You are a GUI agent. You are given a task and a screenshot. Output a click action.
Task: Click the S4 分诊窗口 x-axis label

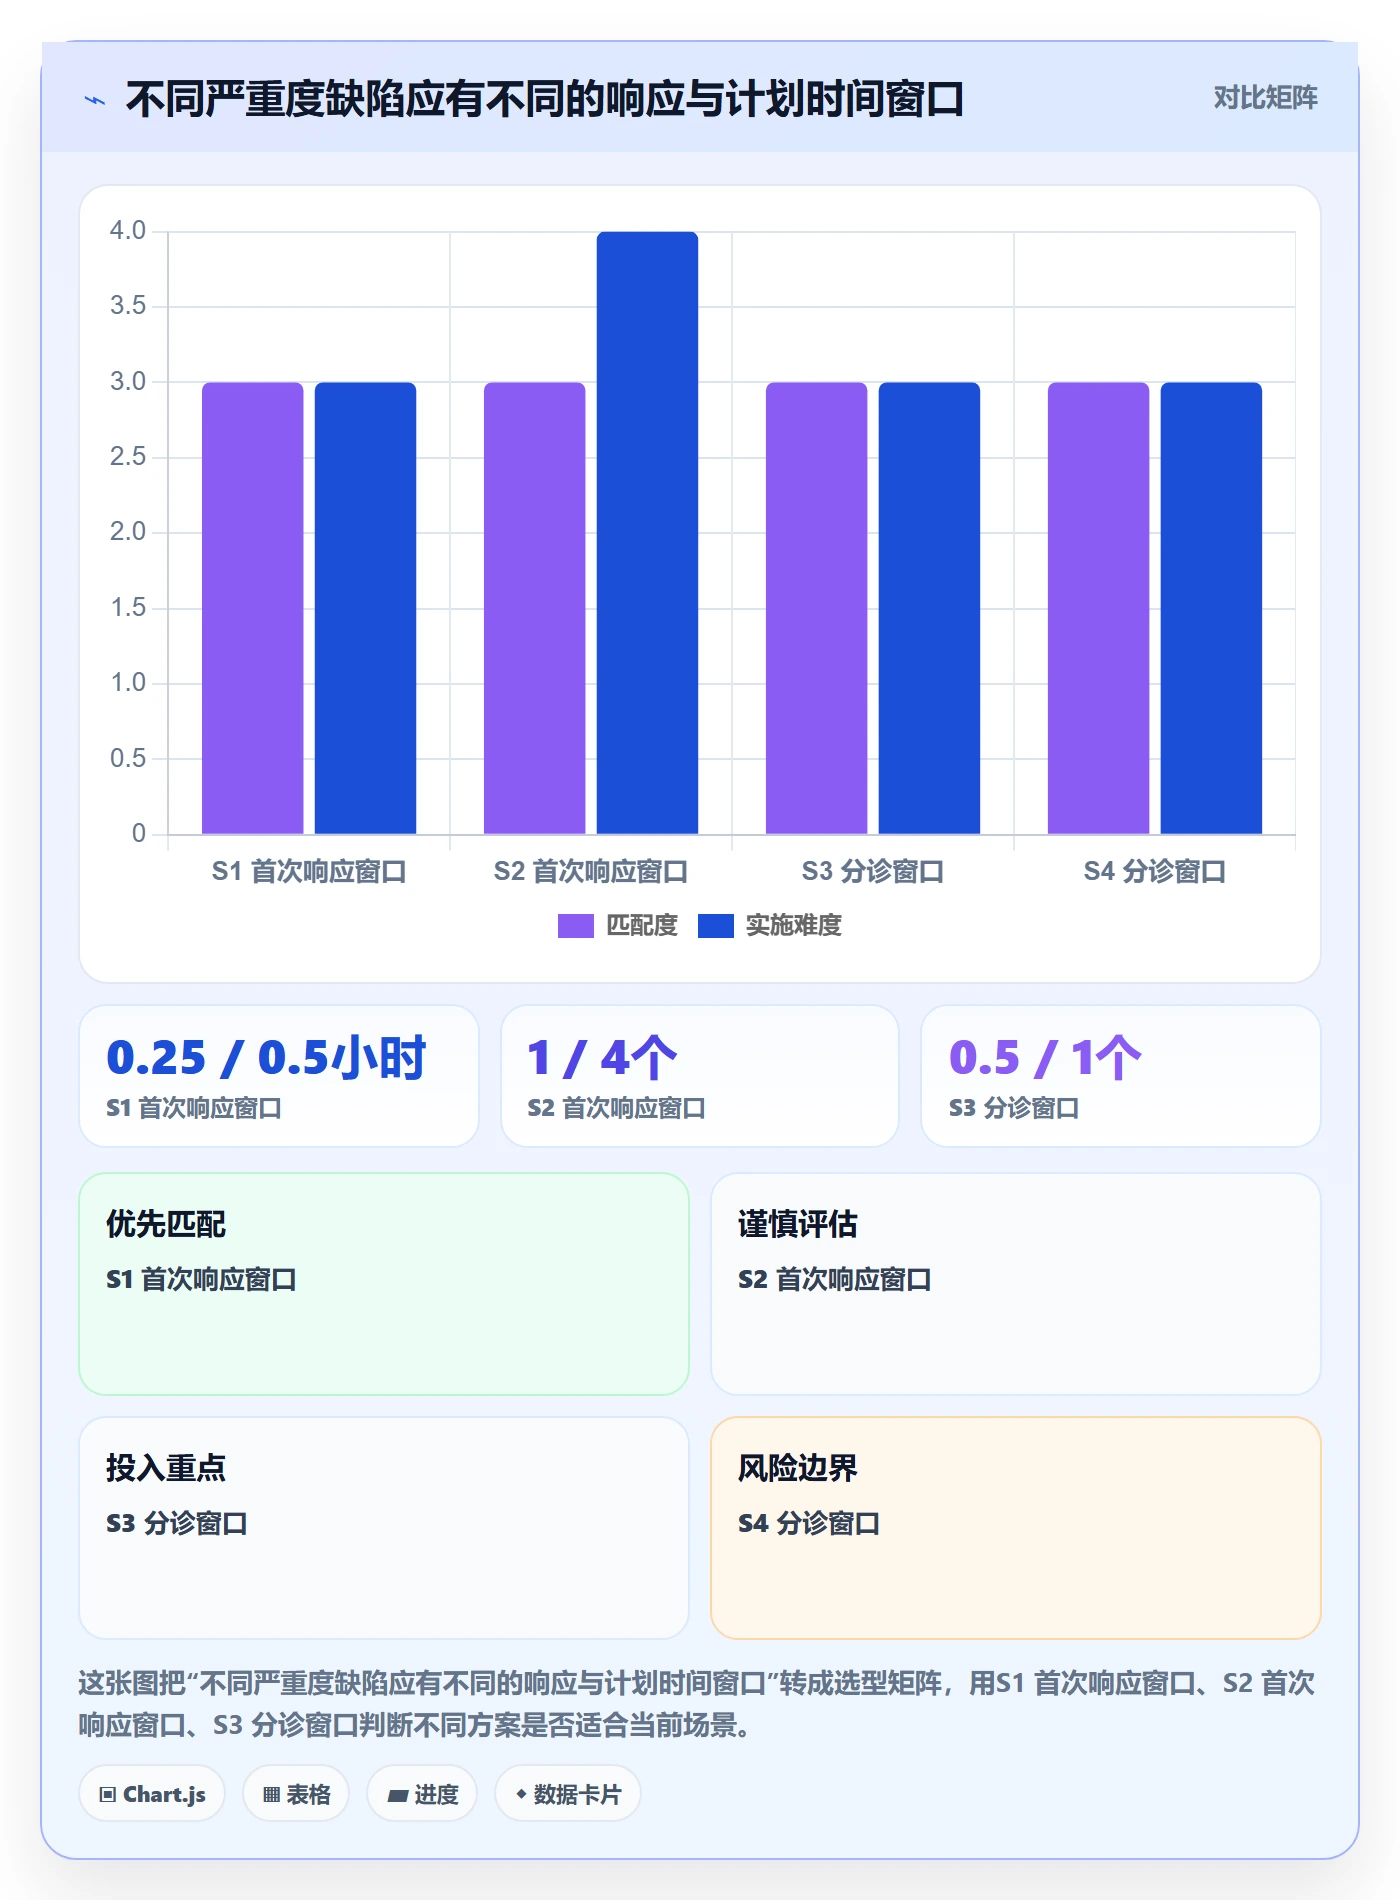tap(1155, 871)
